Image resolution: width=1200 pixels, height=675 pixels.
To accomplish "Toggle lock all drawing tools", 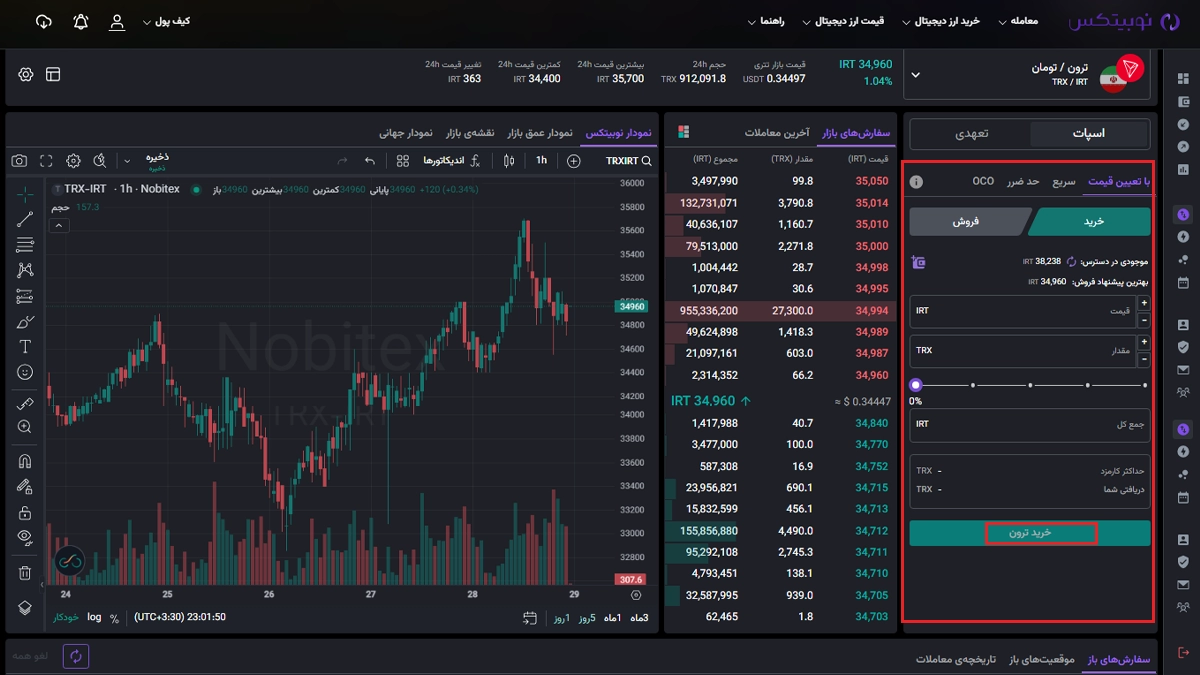I will point(25,513).
